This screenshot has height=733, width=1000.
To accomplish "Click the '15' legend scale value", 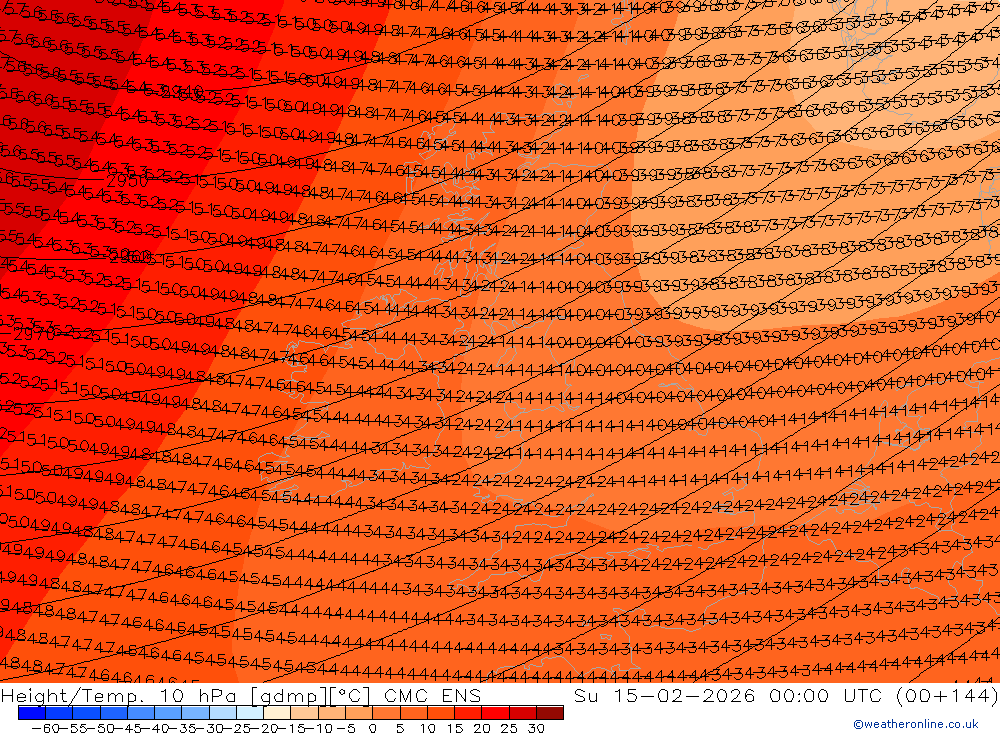I will 455,728.
